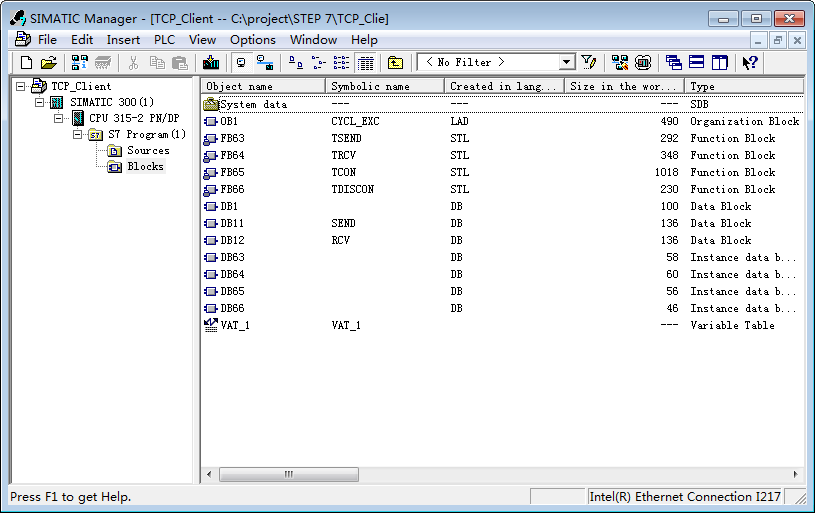
Task: Open the View menu
Action: [202, 40]
